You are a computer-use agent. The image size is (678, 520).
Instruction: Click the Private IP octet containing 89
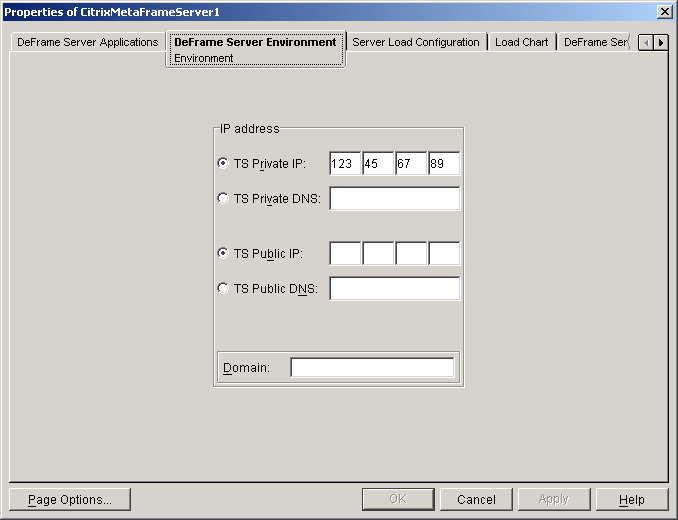444,163
